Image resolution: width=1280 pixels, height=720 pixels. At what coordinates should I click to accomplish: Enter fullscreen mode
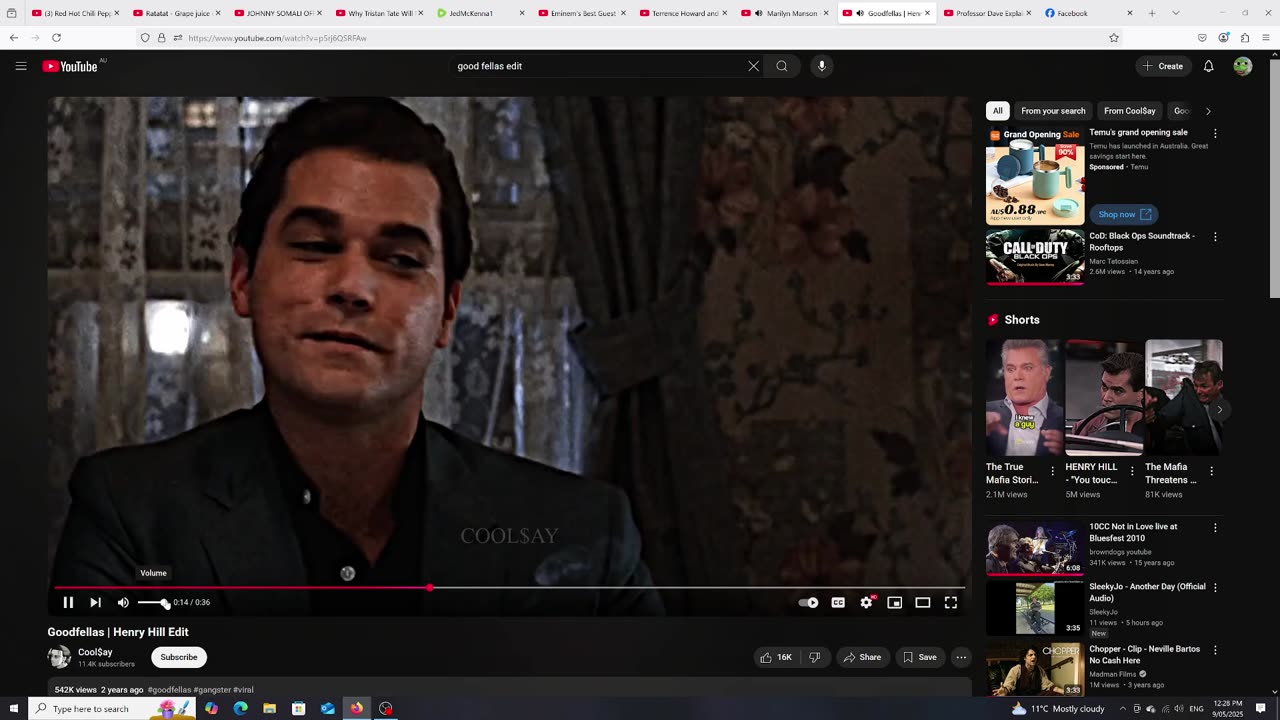pos(950,602)
